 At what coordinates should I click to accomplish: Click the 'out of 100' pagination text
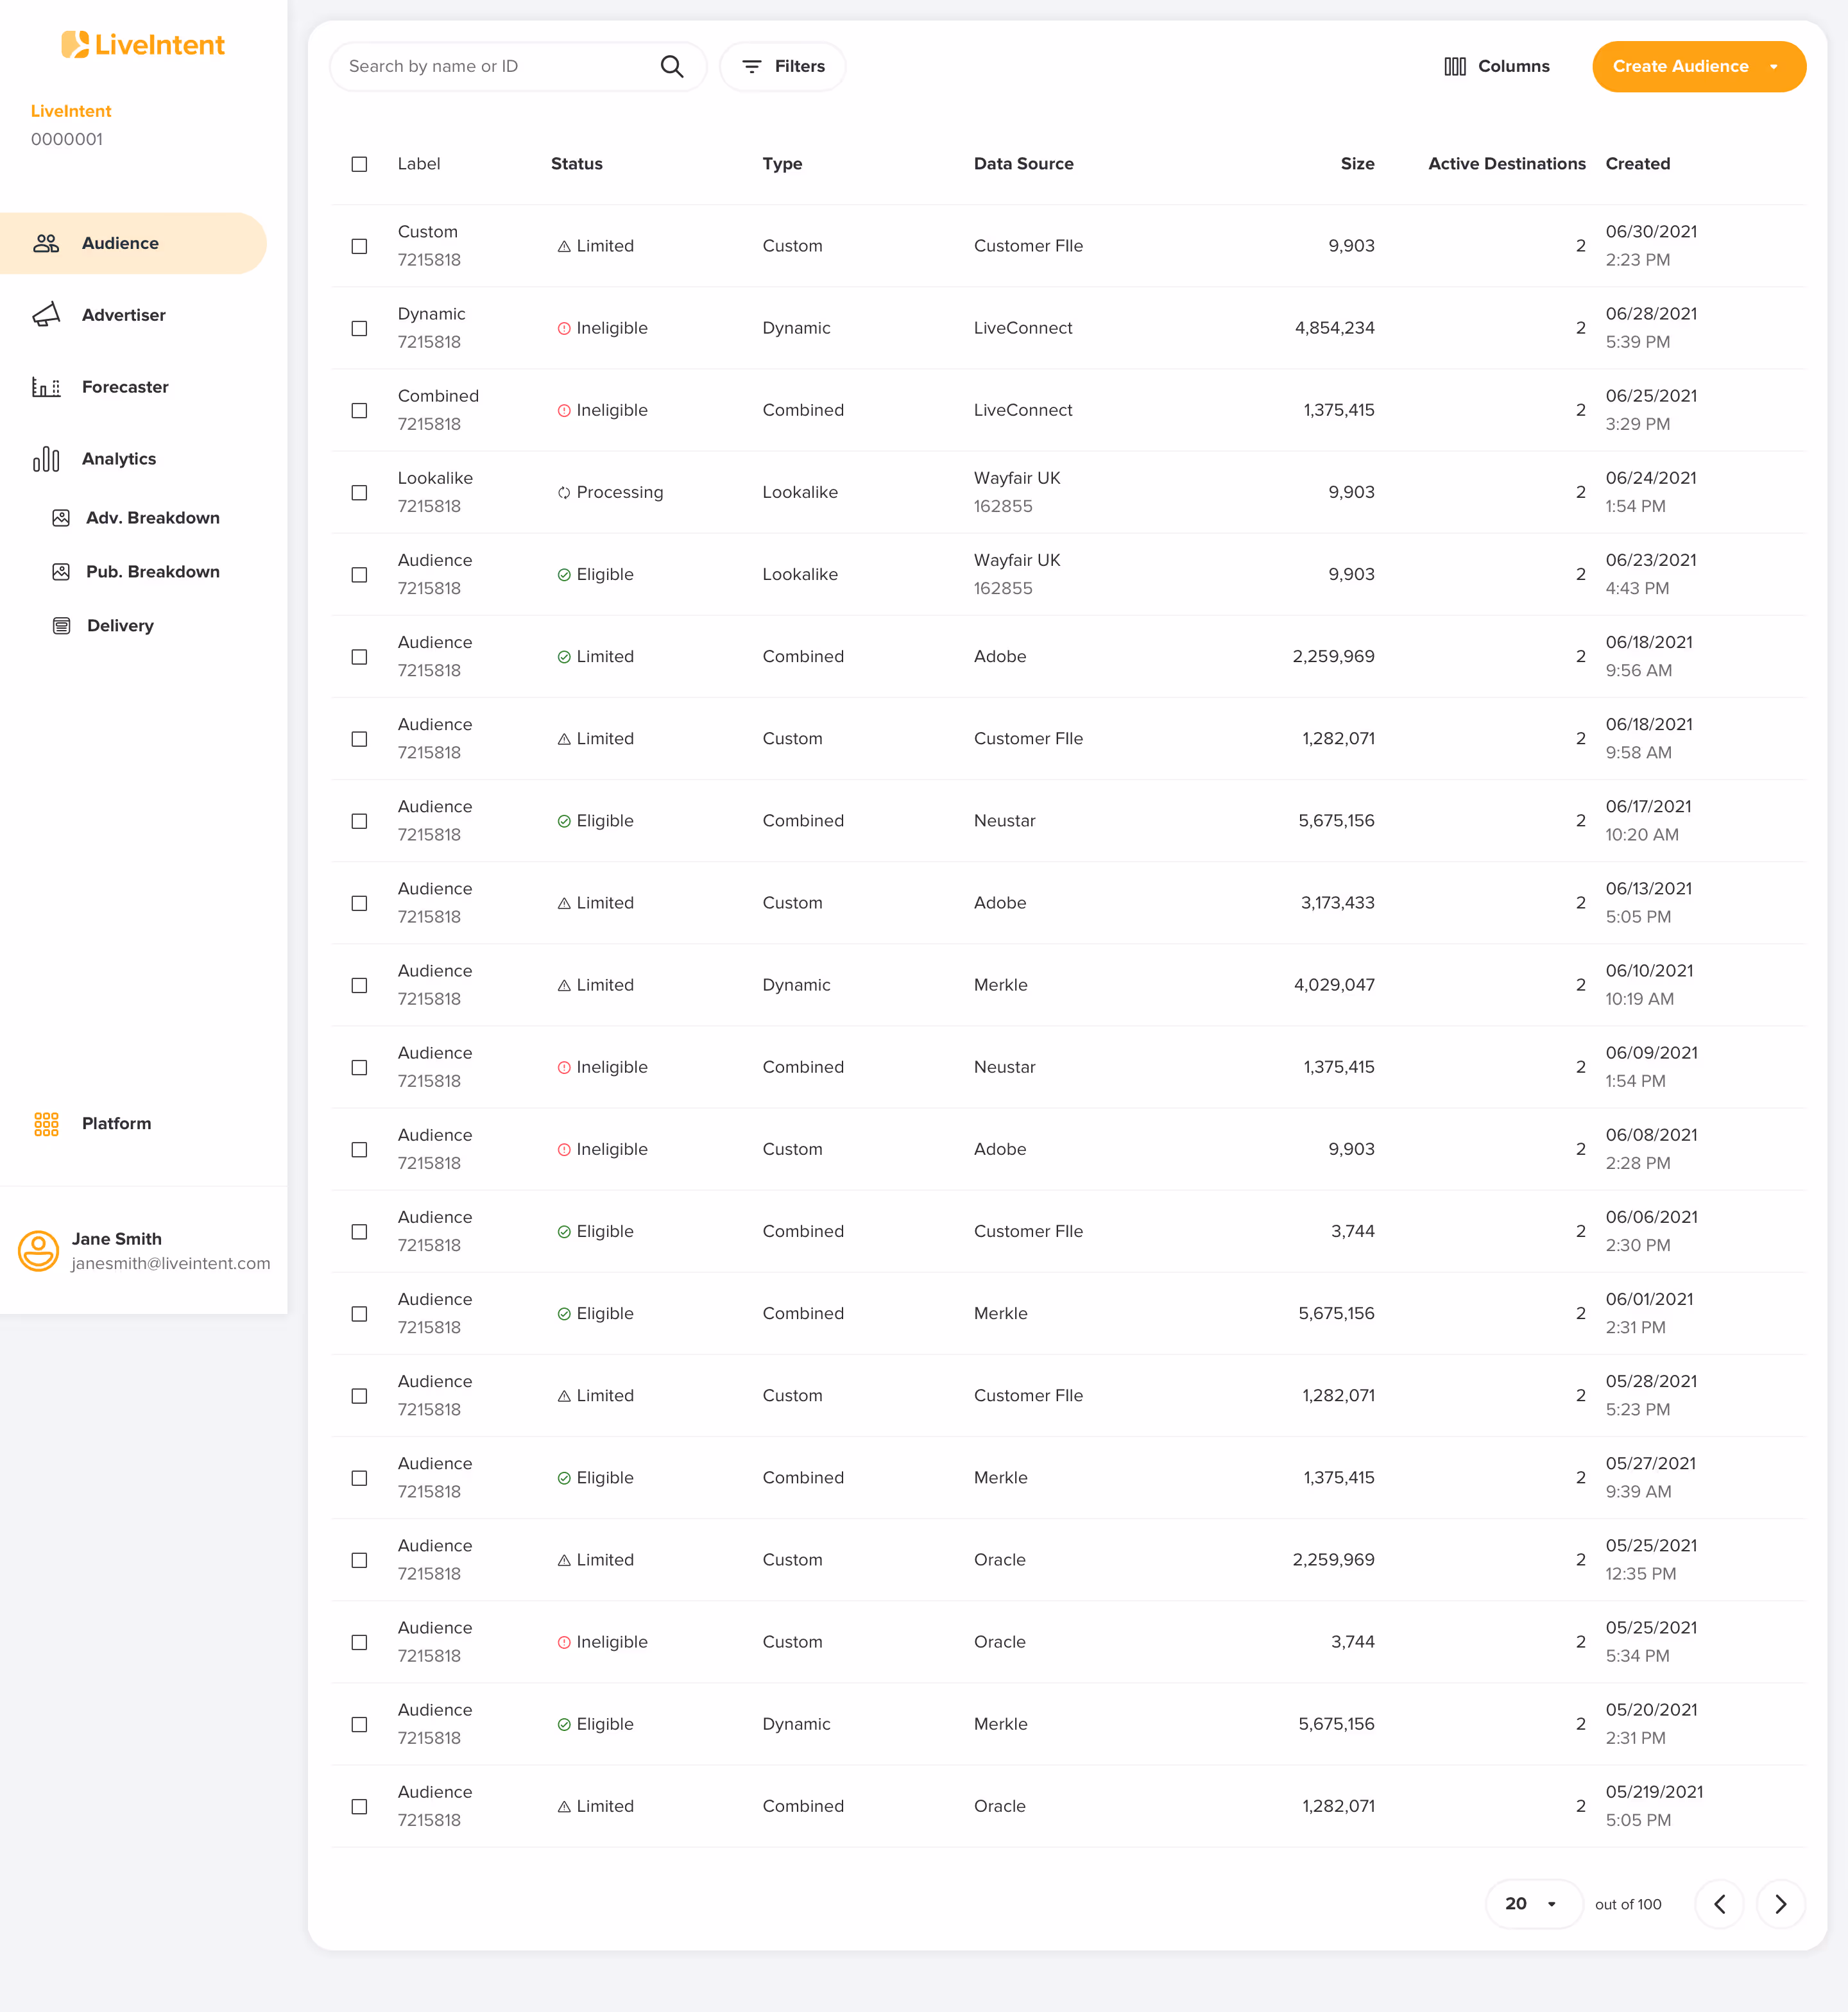coord(1628,1905)
